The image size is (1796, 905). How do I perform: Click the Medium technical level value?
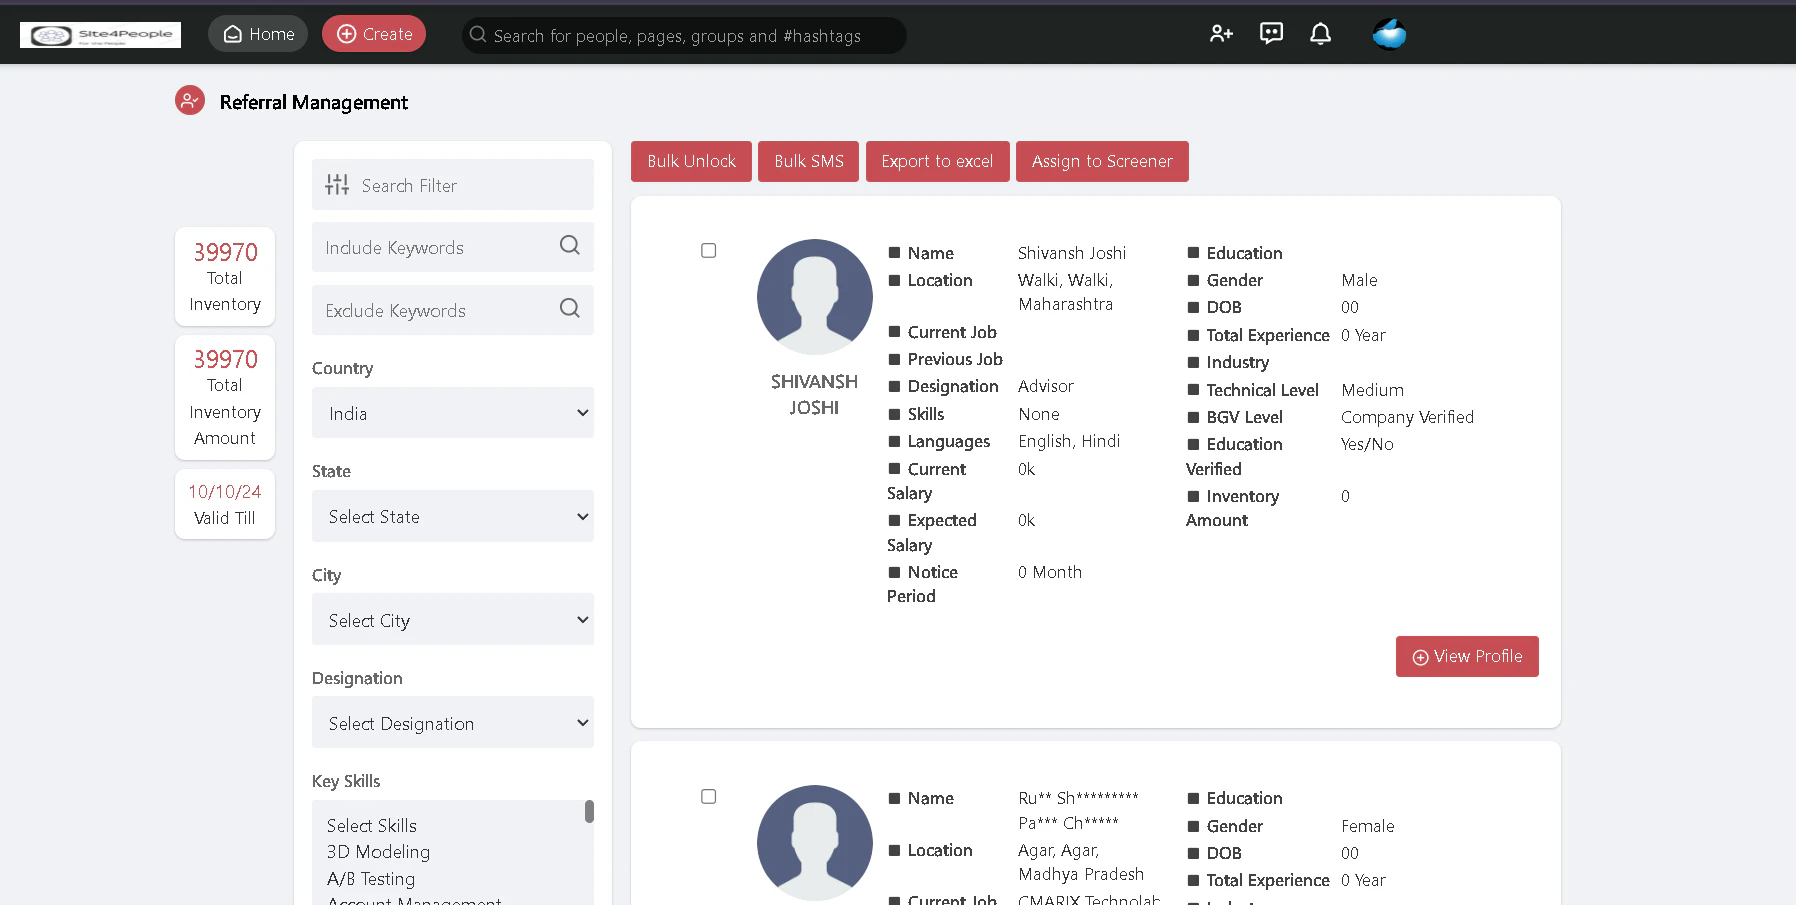pos(1372,390)
